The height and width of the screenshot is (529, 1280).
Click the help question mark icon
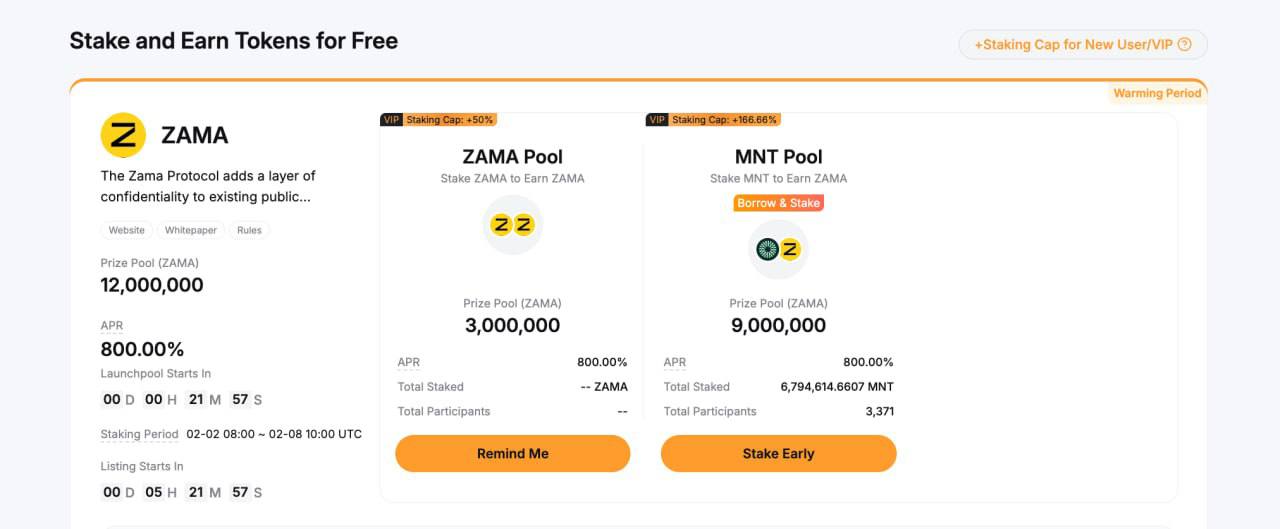pyautogui.click(x=1185, y=44)
